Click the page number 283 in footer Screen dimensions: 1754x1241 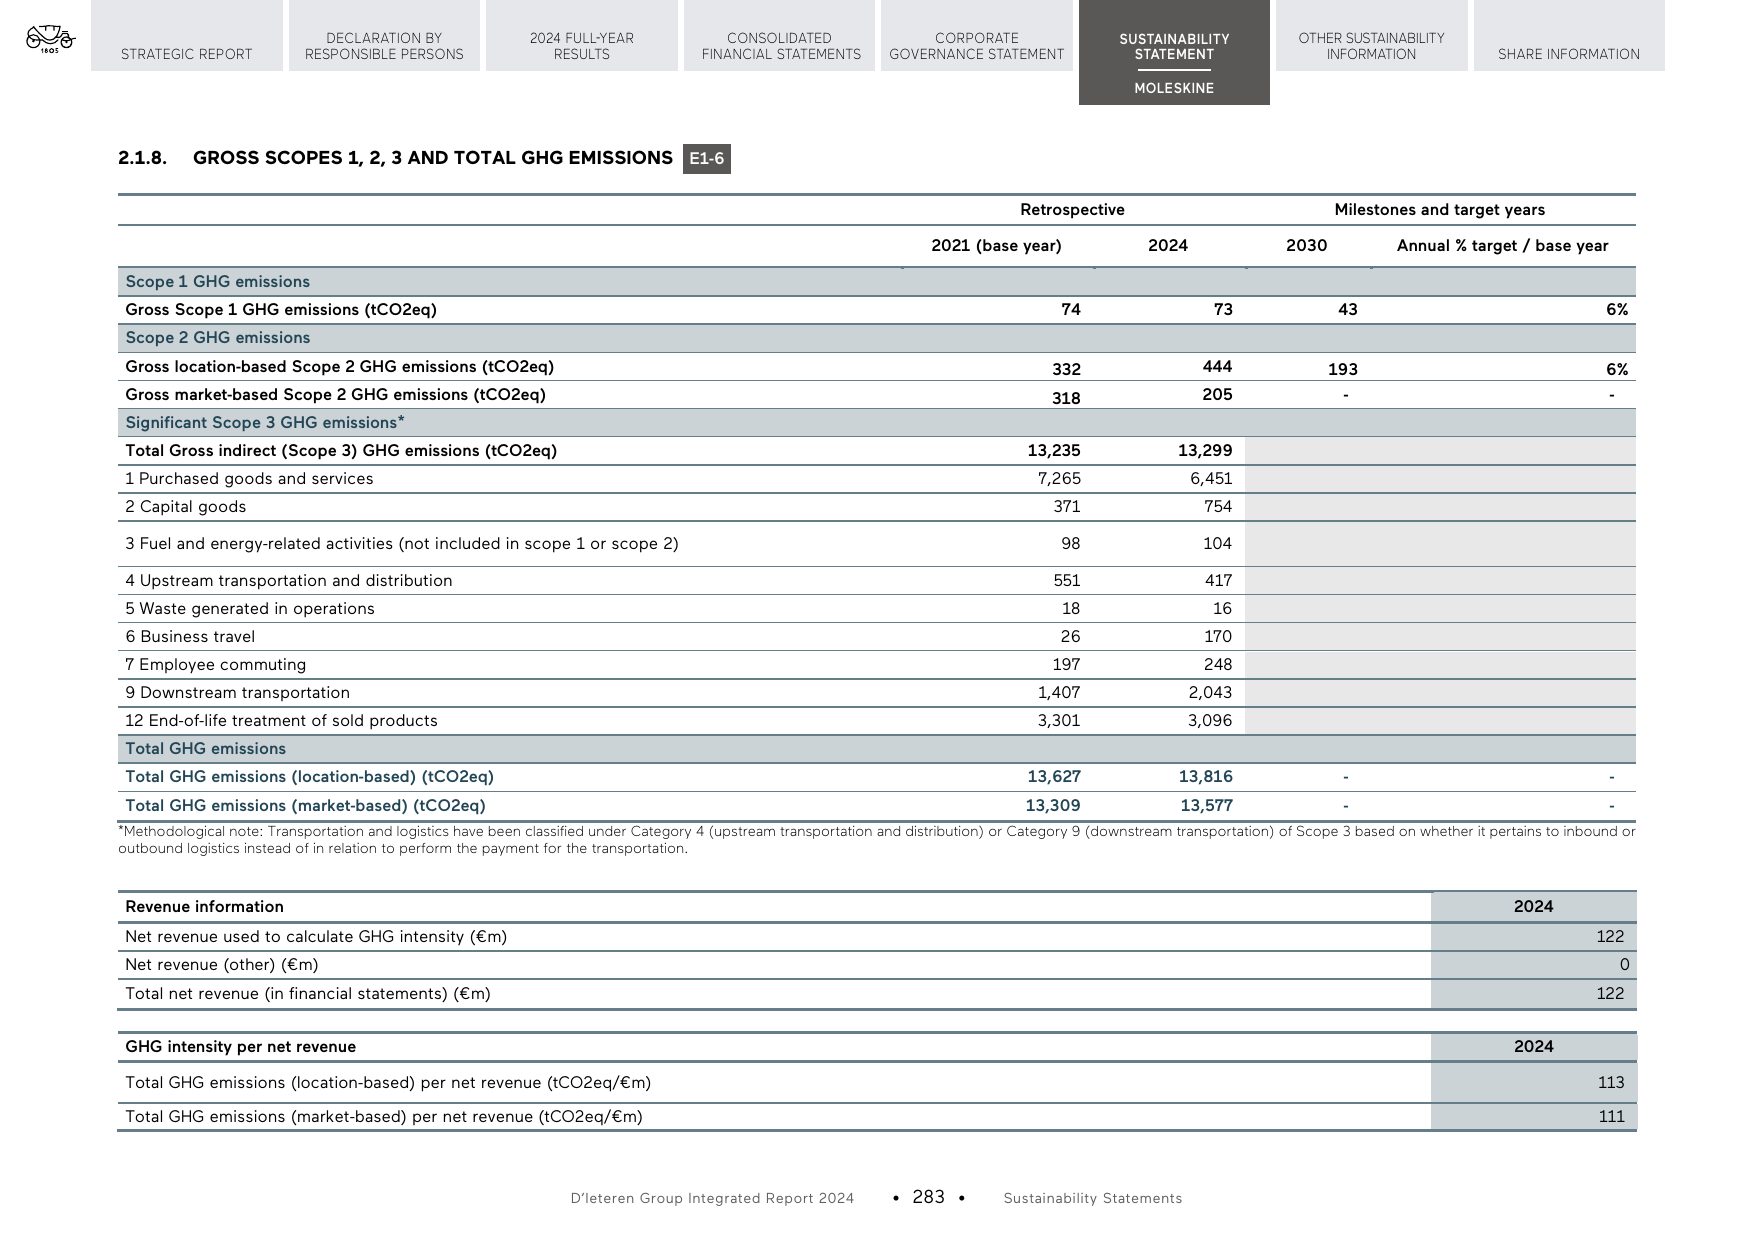(x=928, y=1197)
